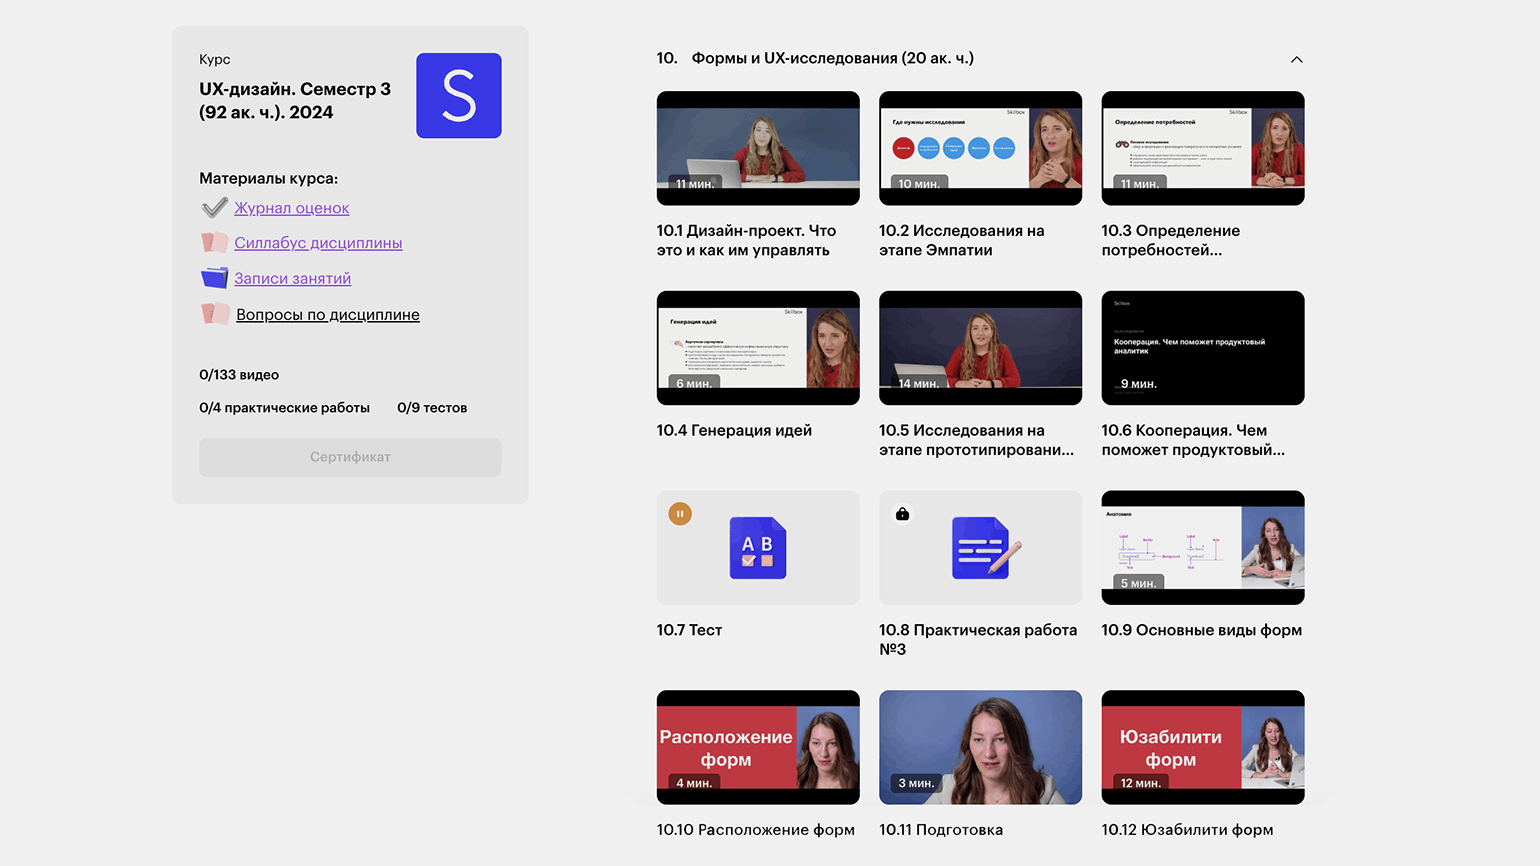The image size is (1540, 866).
Task: Click the pink icon beside Вопросы по дисциплине
Action: pos(214,314)
